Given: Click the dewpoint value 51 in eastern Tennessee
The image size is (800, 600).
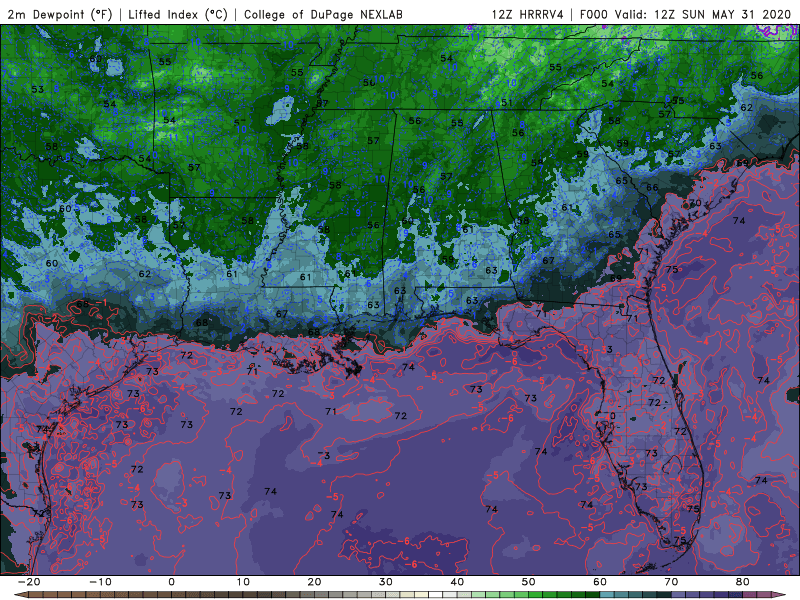Looking at the screenshot, I should pyautogui.click(x=507, y=103).
